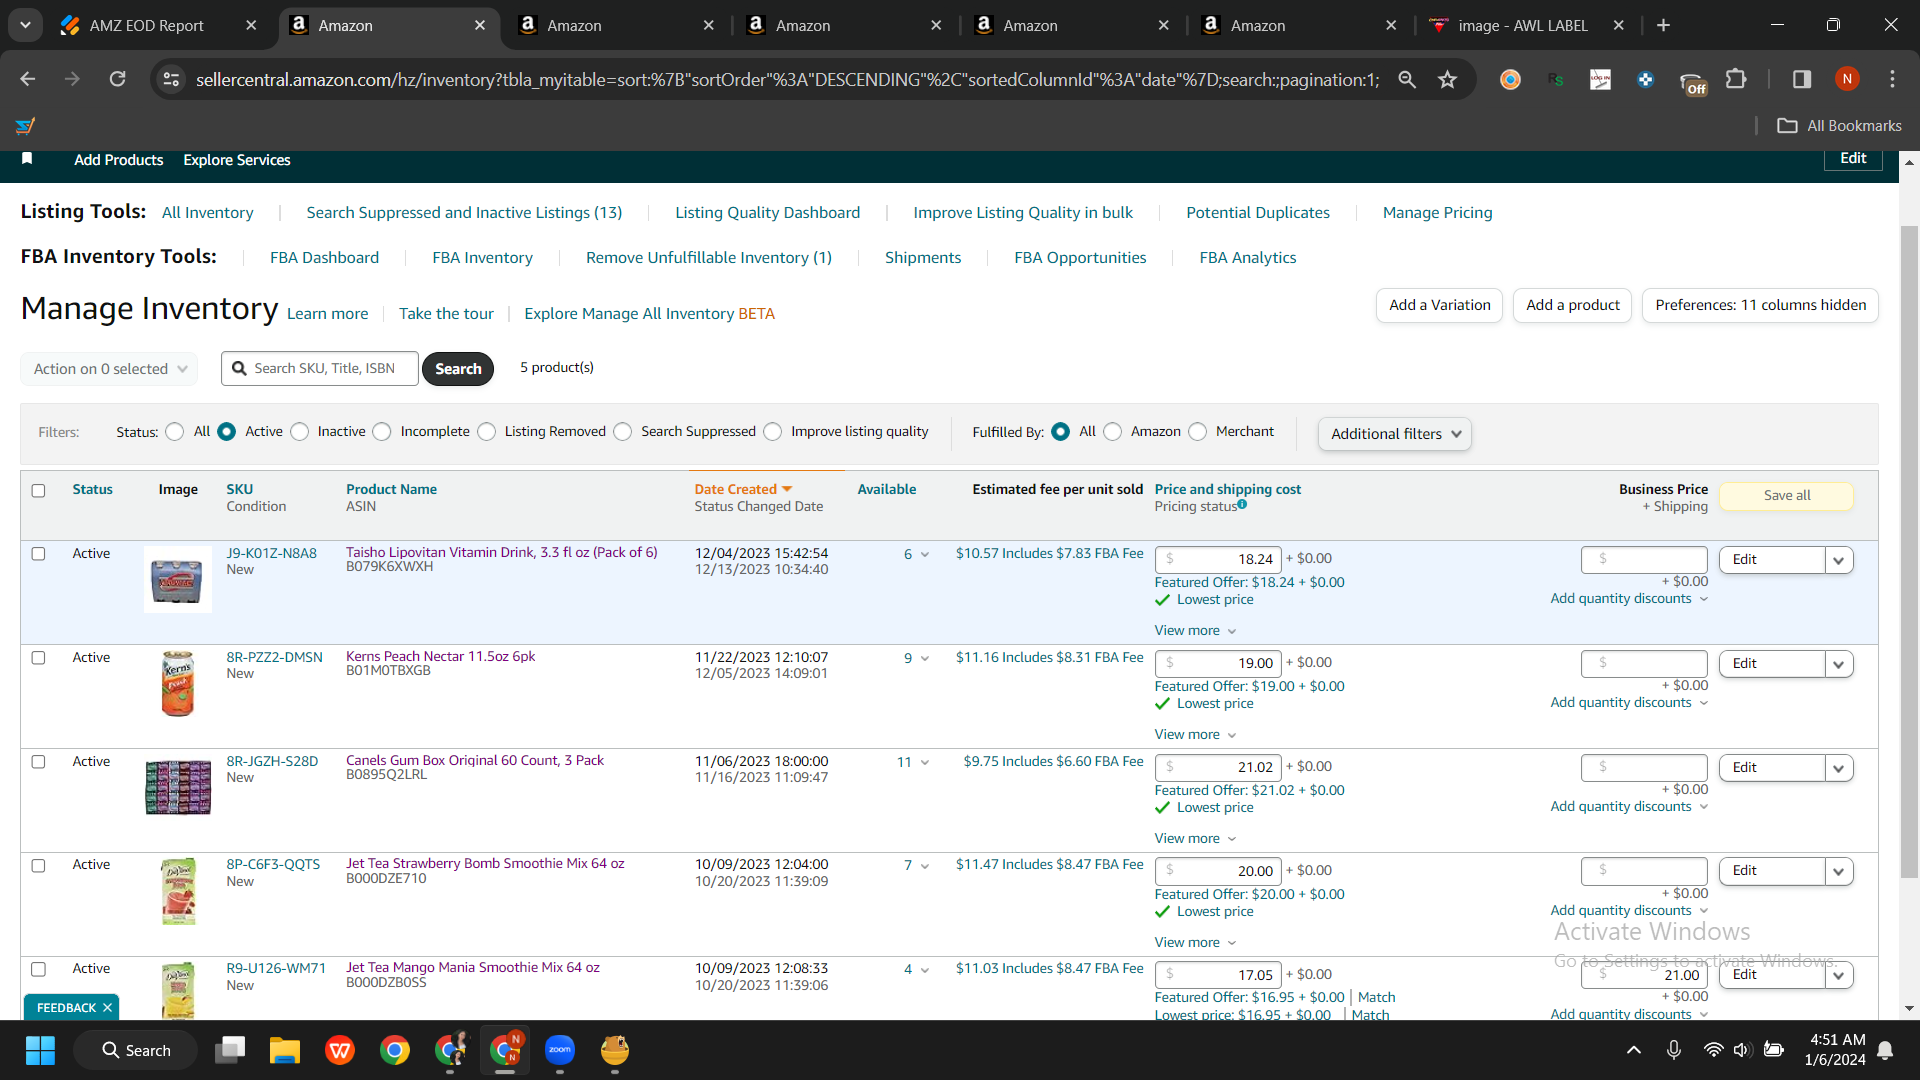Open the Shipments tool link
1920x1080 pixels.
point(922,258)
